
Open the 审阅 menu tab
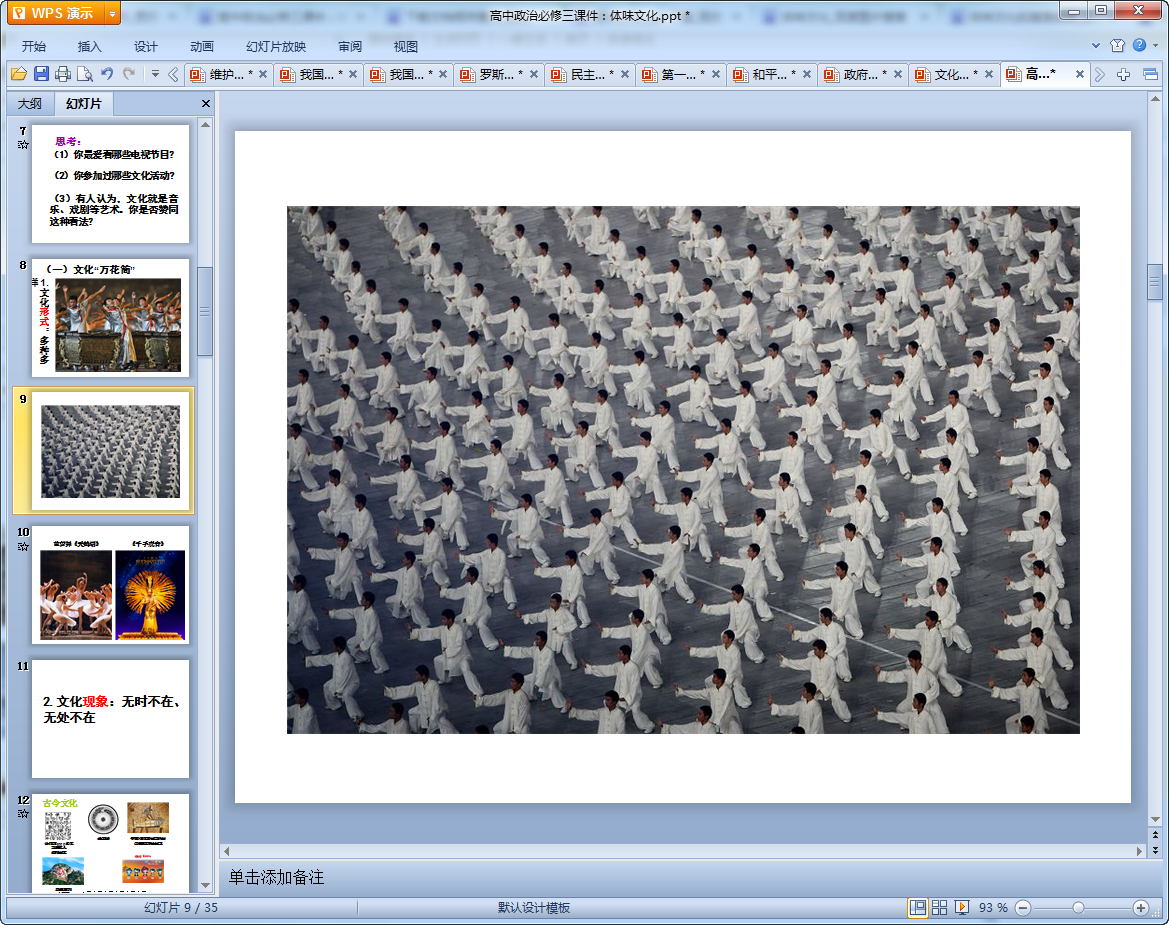coord(350,46)
